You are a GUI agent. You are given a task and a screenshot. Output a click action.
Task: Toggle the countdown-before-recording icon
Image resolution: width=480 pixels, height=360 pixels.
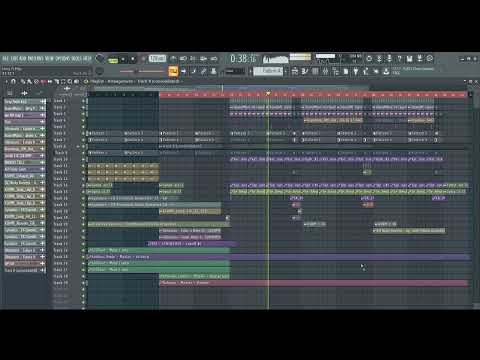coord(193,59)
